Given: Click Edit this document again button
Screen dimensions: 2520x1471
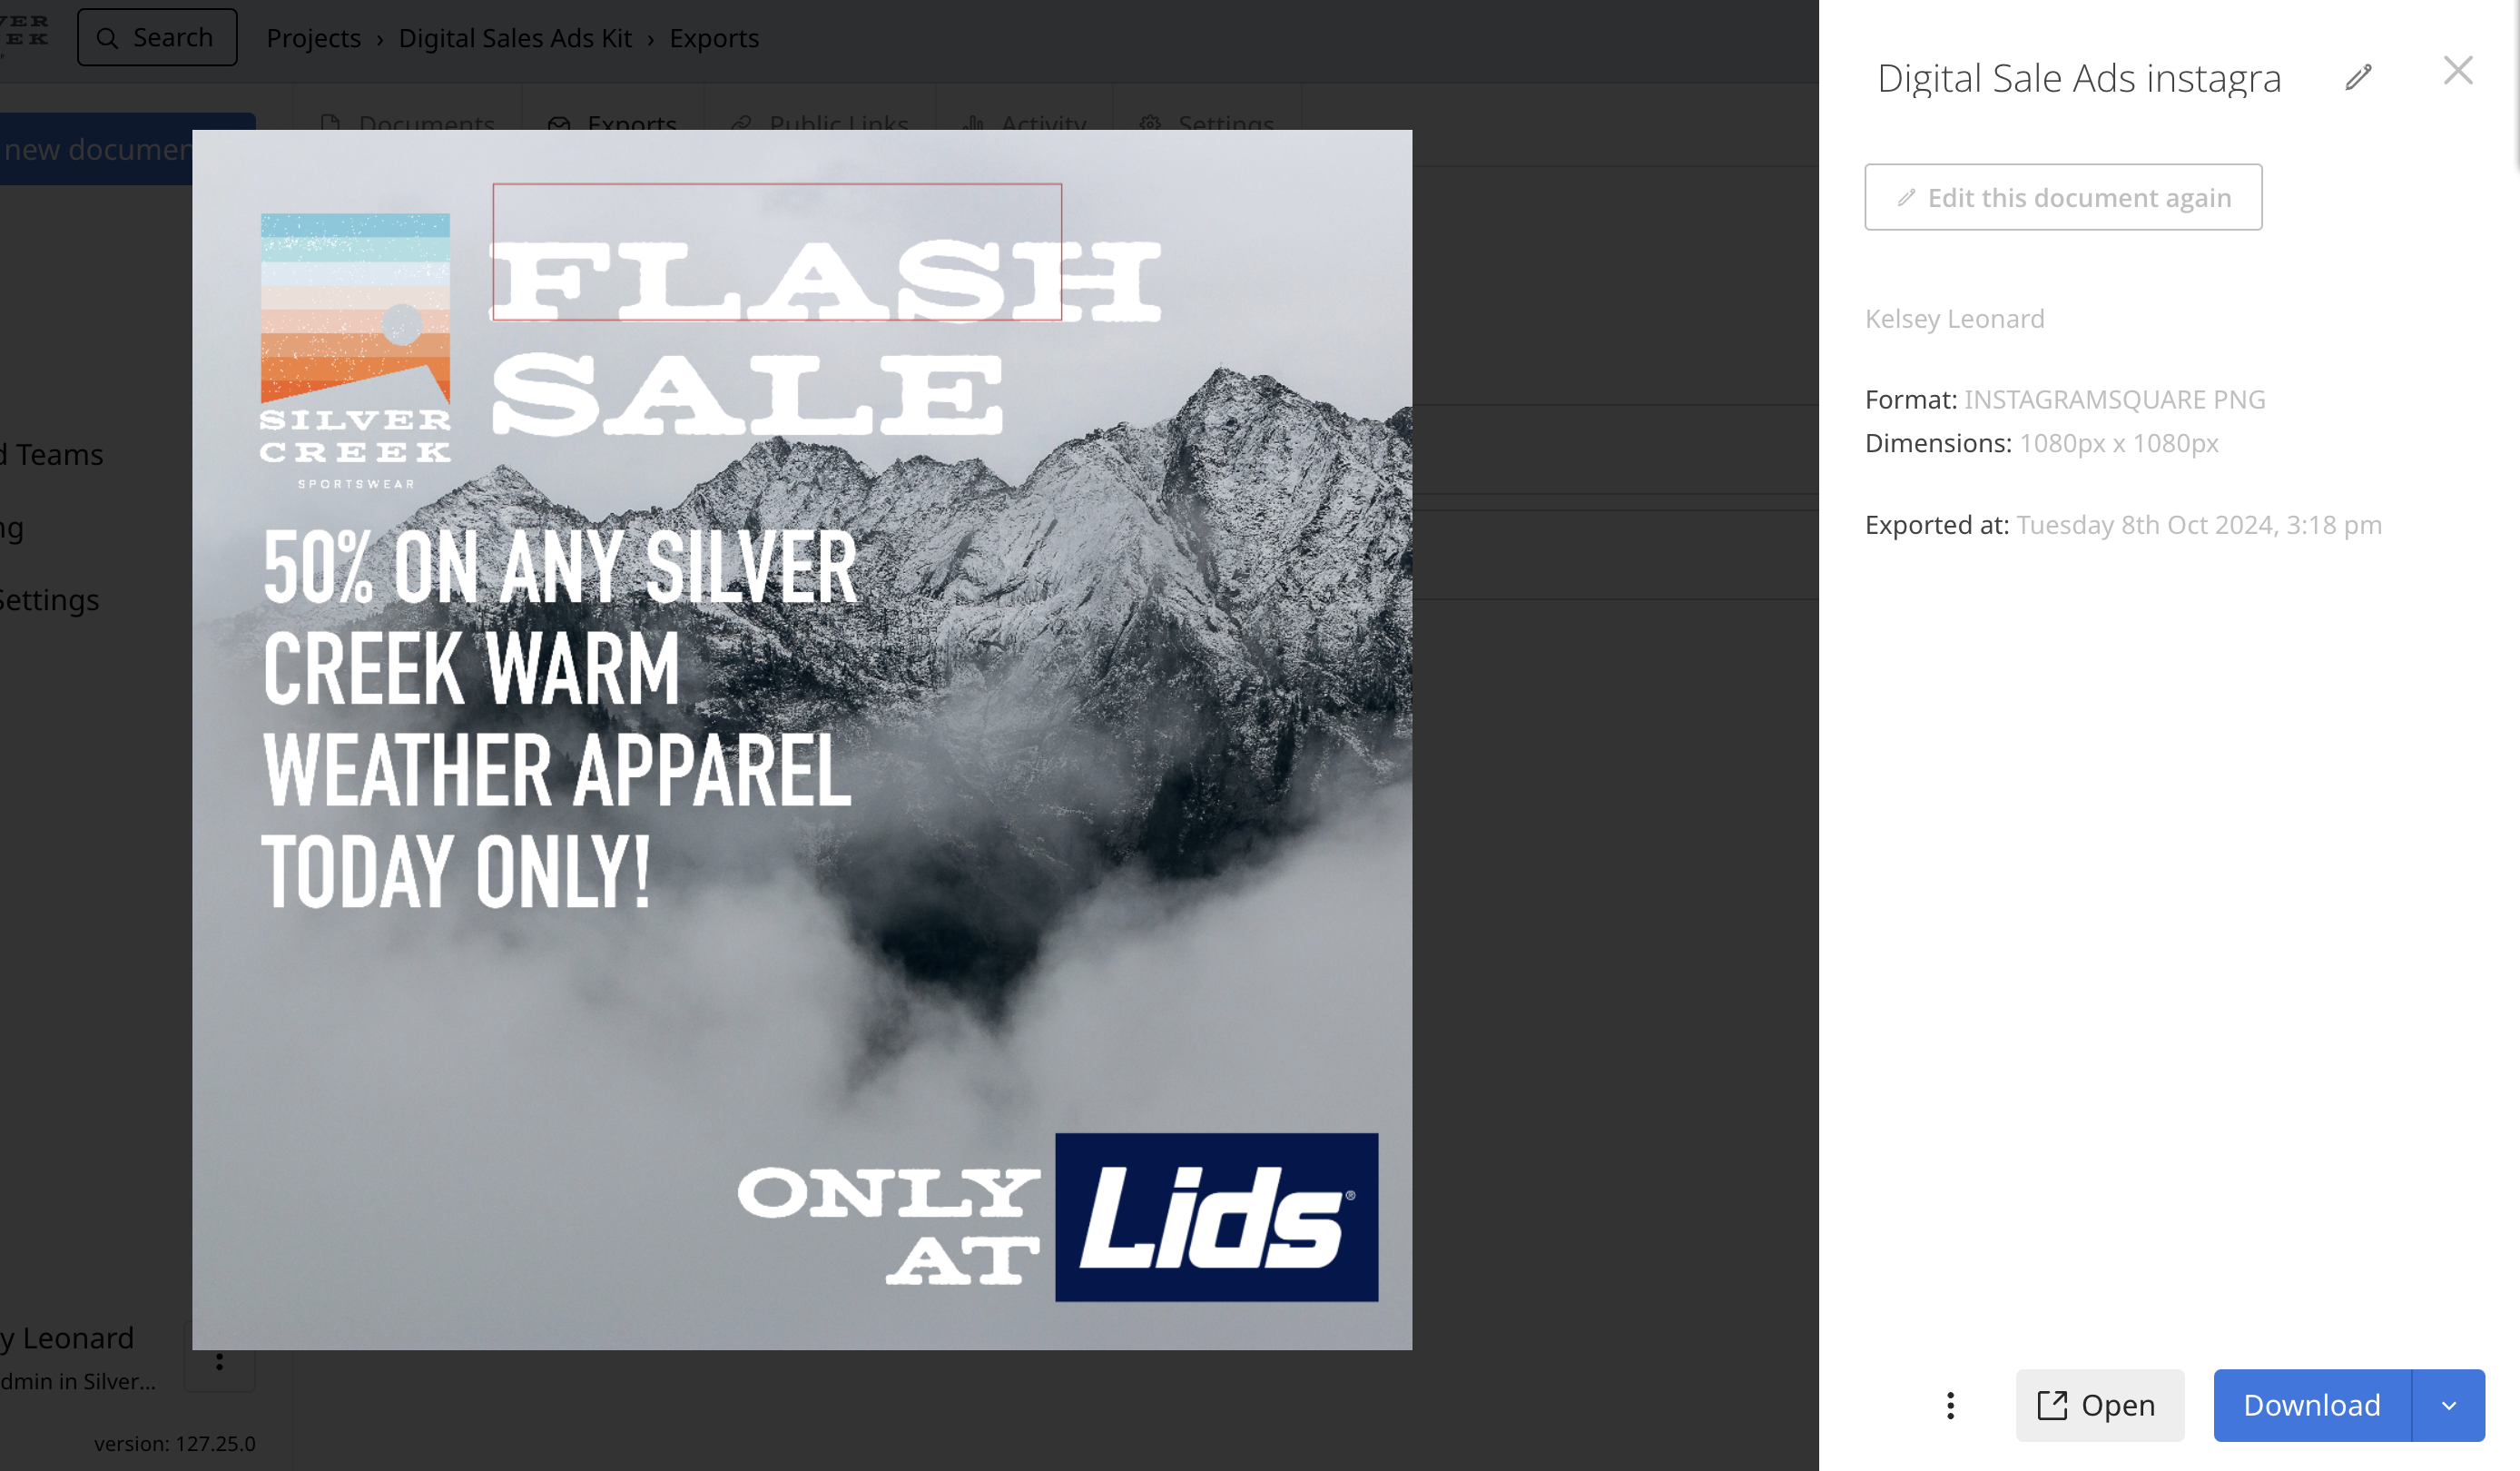Looking at the screenshot, I should (x=2063, y=198).
